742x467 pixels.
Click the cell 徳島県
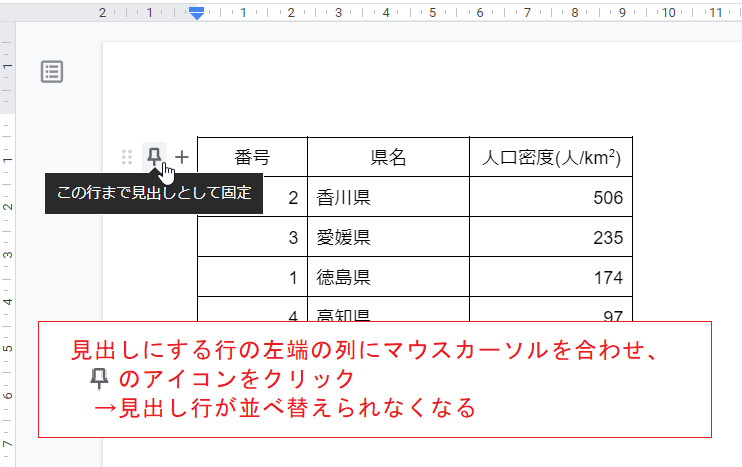[389, 277]
